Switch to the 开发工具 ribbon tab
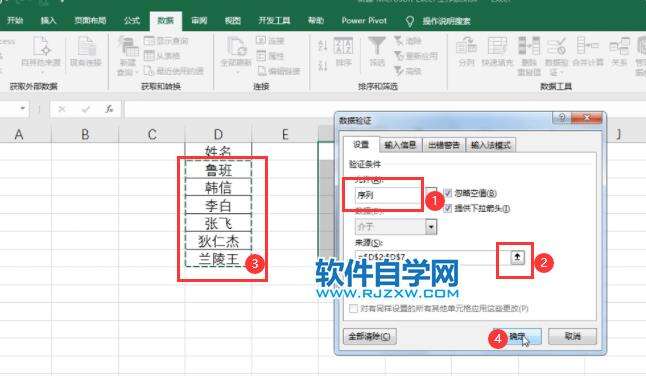 [x=274, y=20]
